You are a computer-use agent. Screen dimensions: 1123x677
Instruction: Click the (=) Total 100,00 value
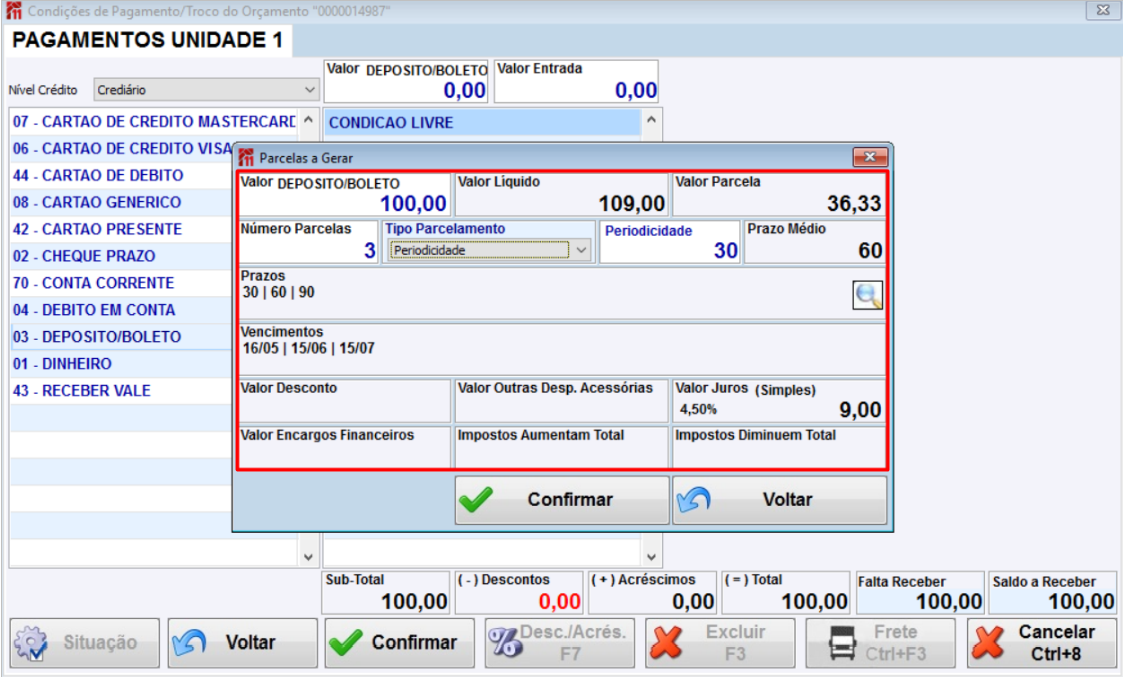pos(814,602)
